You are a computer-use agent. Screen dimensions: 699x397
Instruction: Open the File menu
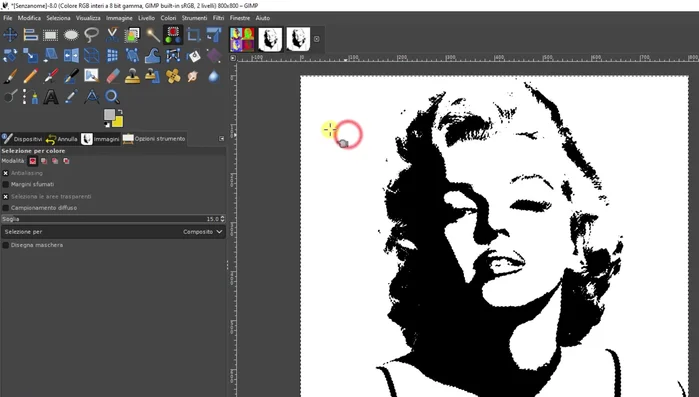pyautogui.click(x=8, y=18)
